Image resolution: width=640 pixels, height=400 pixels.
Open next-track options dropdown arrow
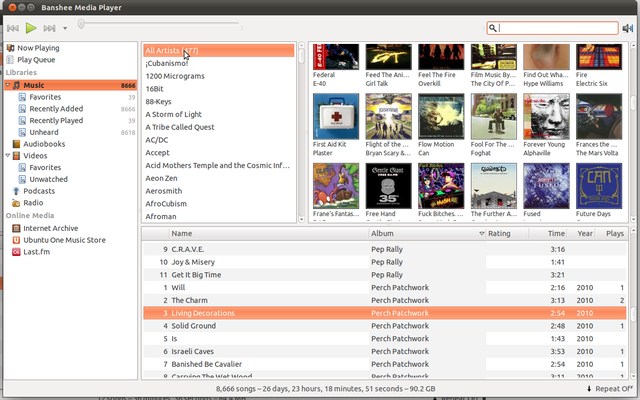click(65, 28)
